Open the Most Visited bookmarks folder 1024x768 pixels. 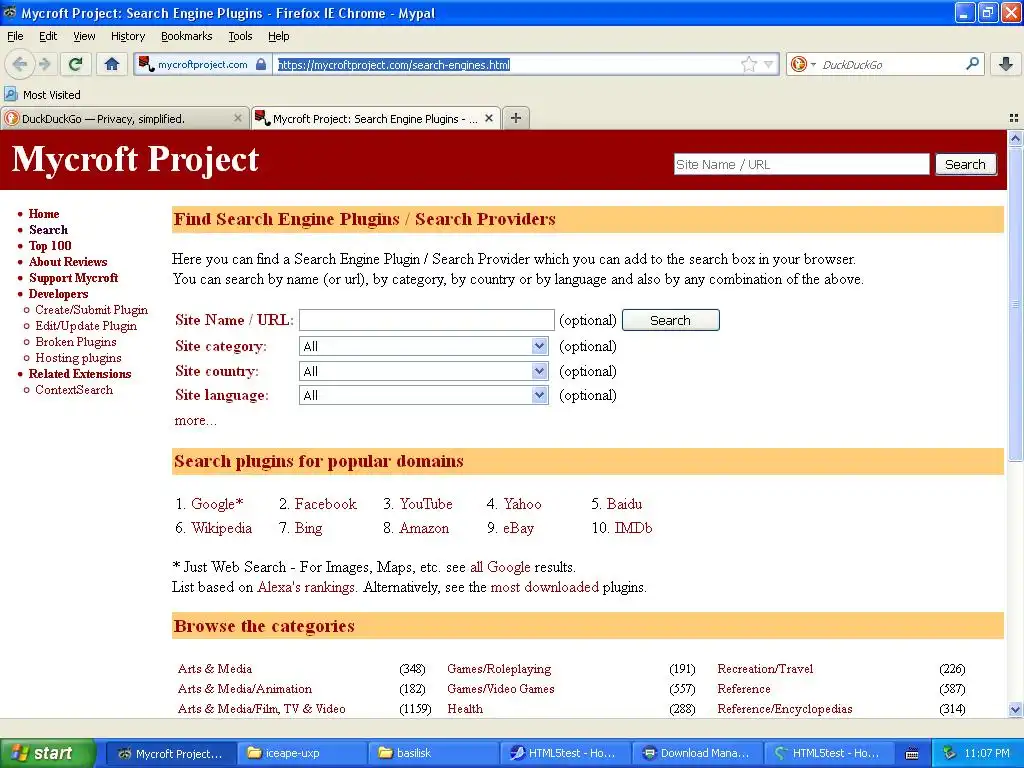point(43,95)
